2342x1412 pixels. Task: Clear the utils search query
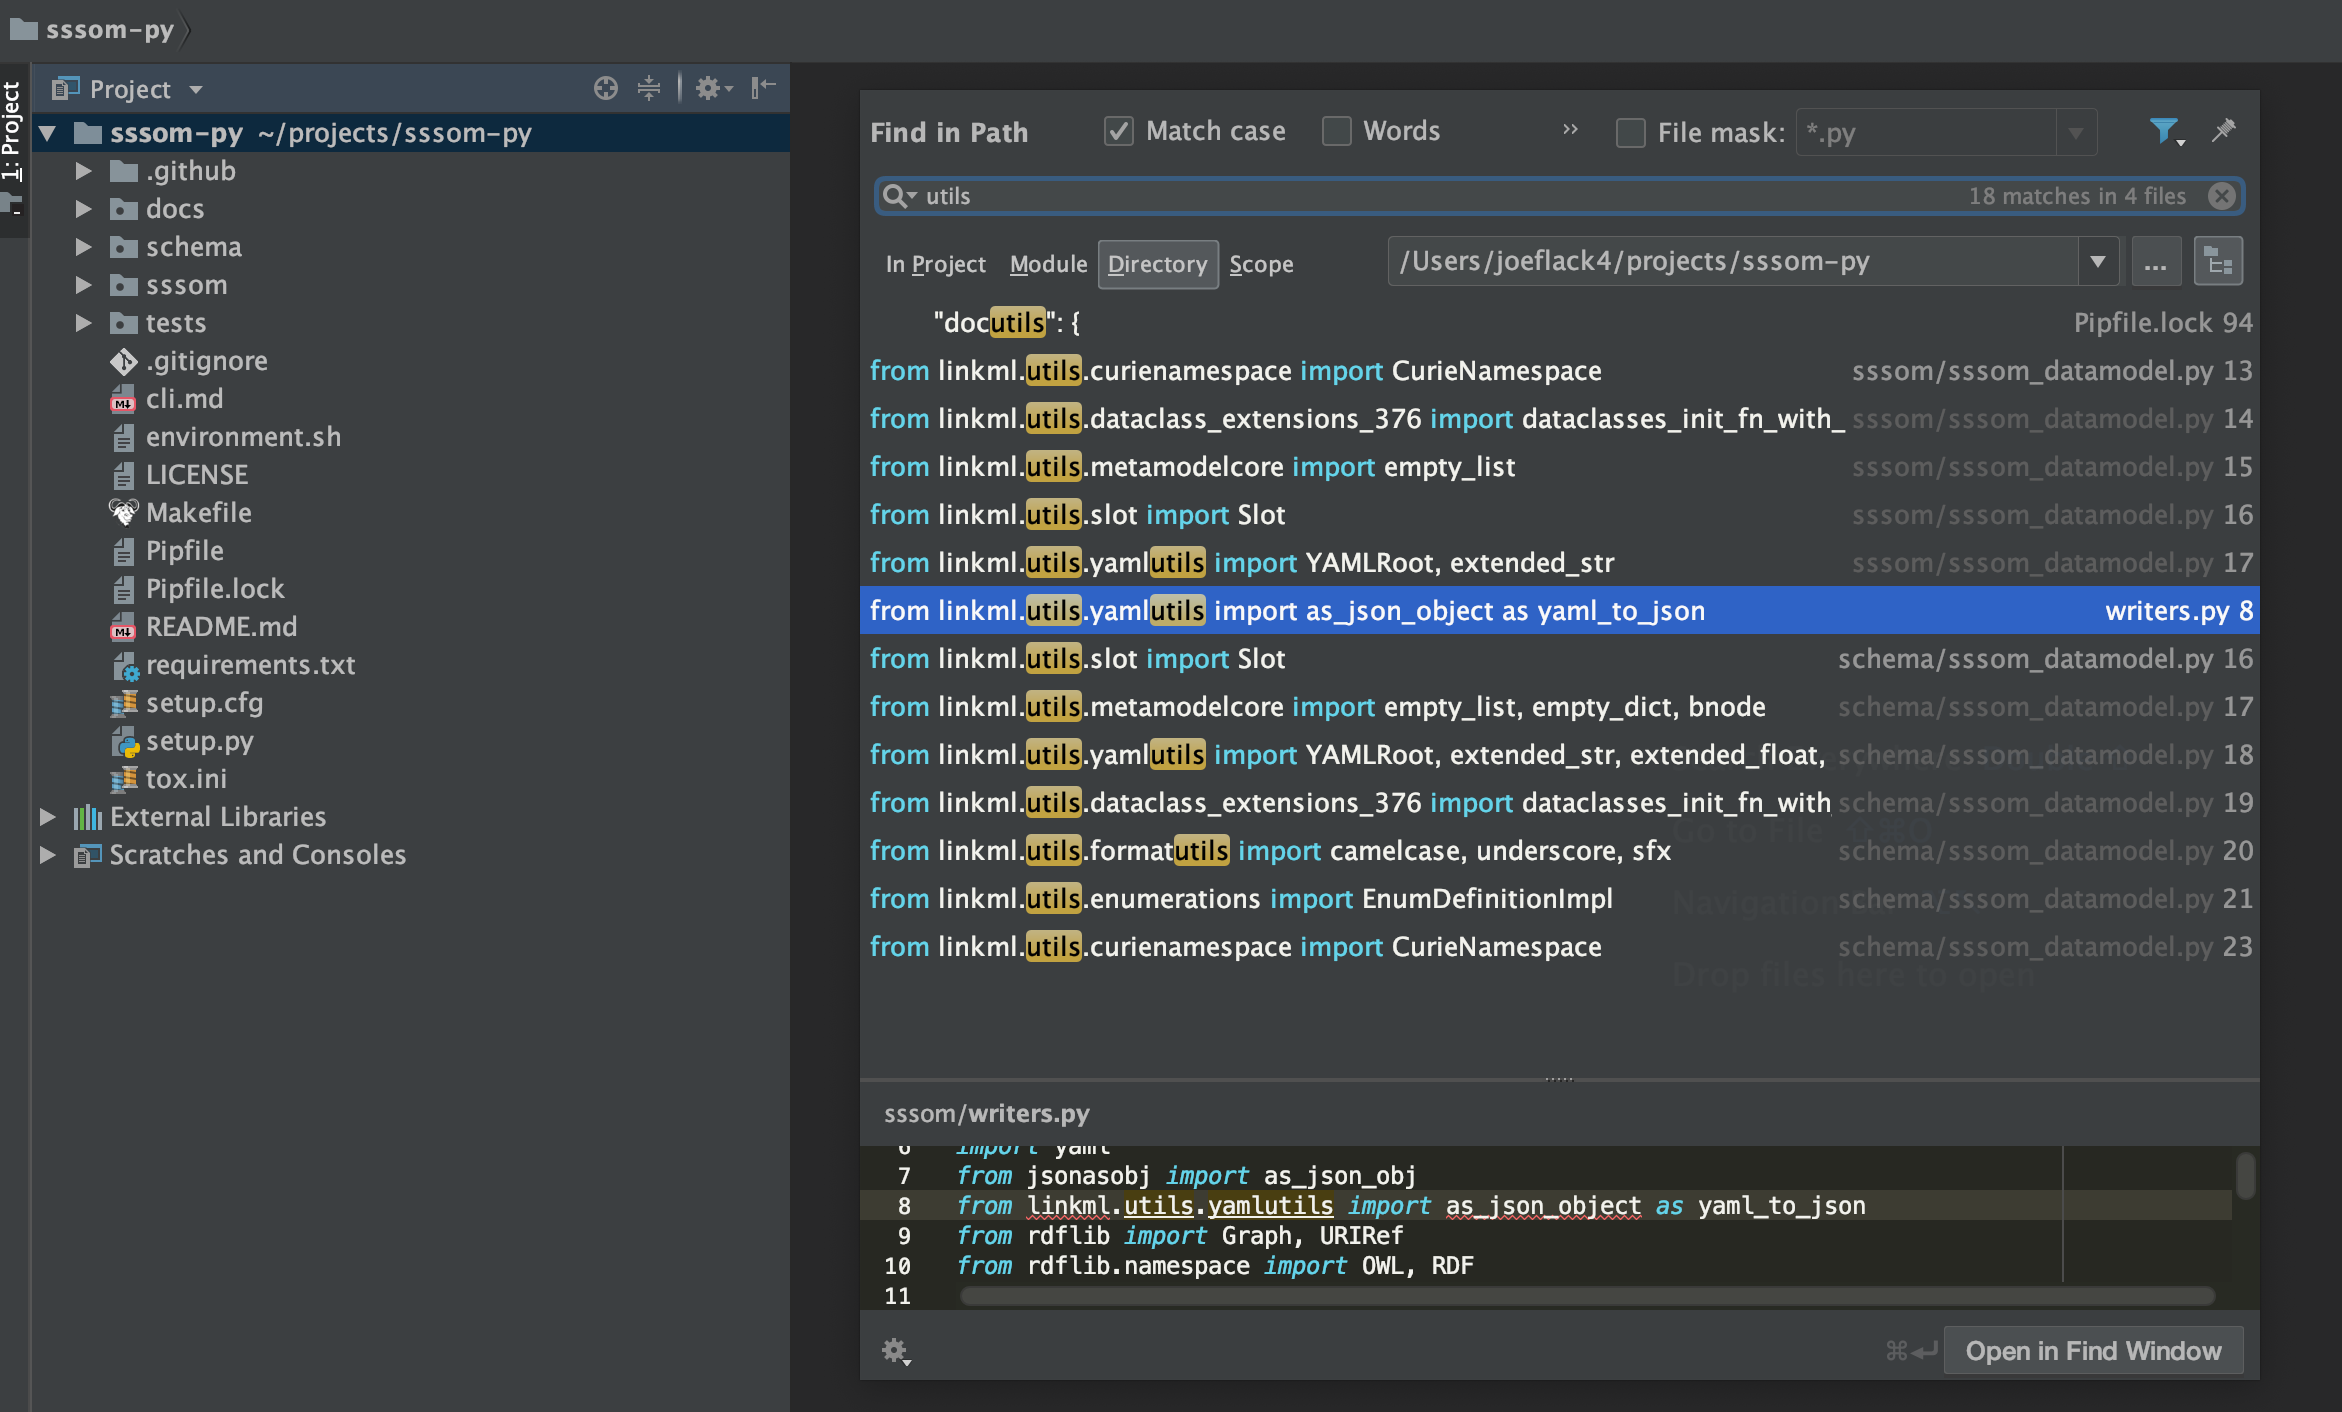pyautogui.click(x=2222, y=196)
